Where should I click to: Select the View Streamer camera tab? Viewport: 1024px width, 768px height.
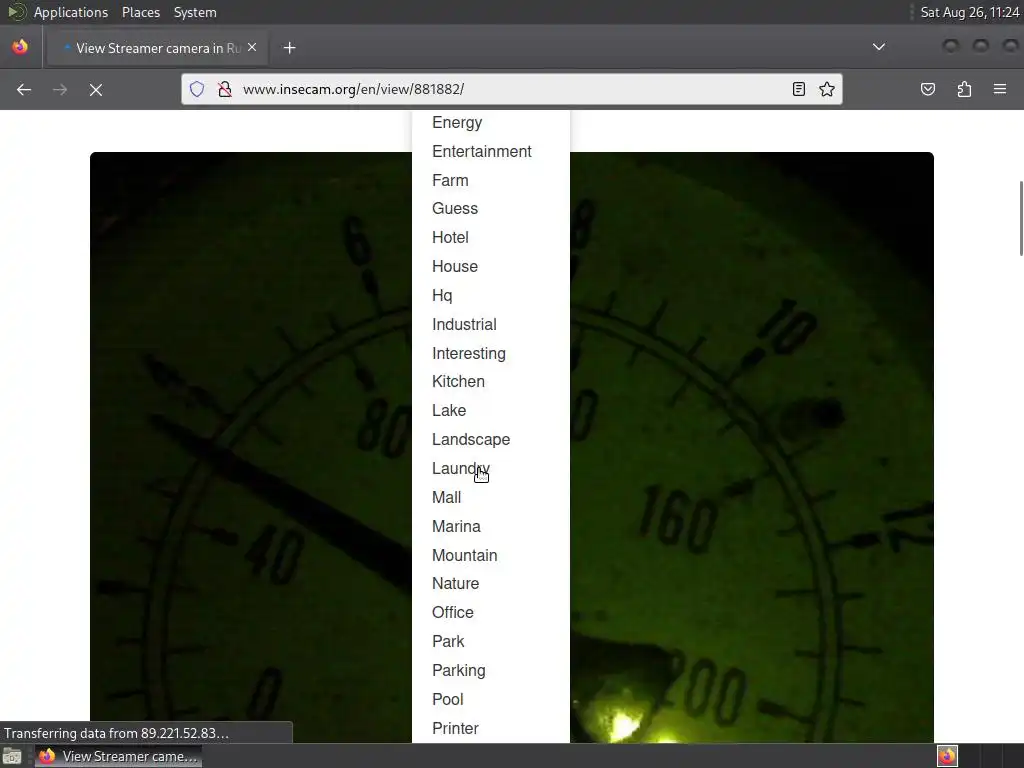coord(157,48)
